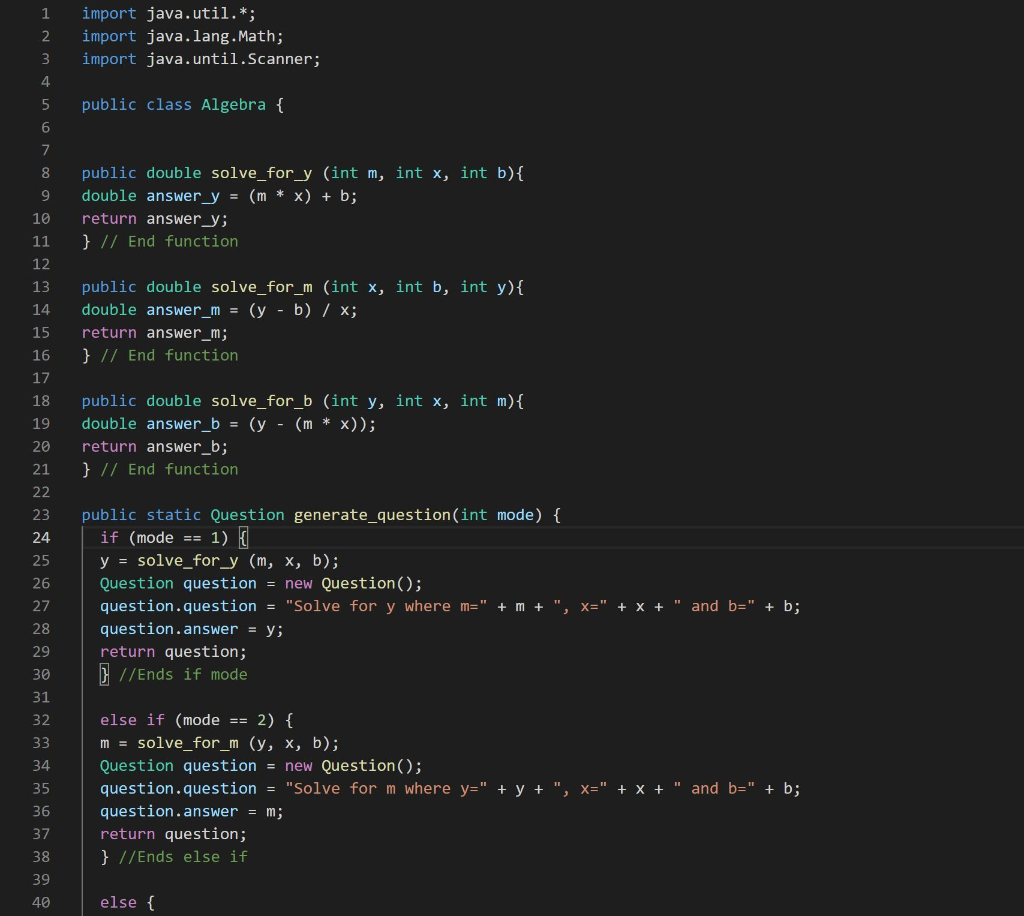
Task: Select the class name Algebra
Action: point(234,104)
